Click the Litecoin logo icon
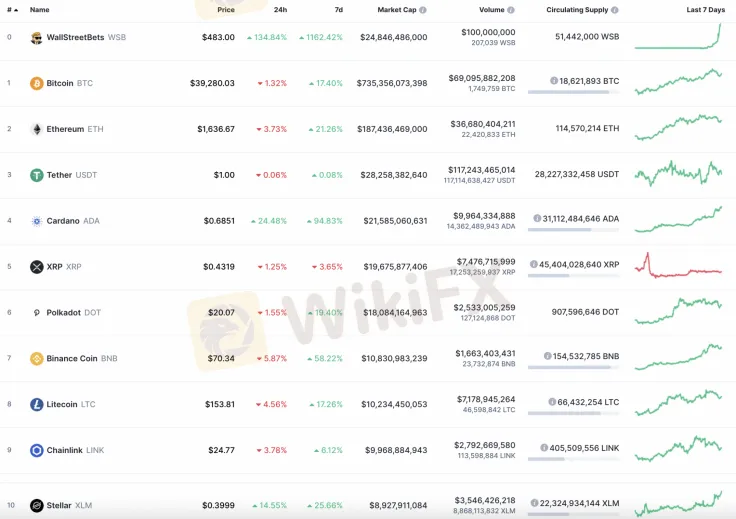Screen dimensions: 736x519 point(37,404)
